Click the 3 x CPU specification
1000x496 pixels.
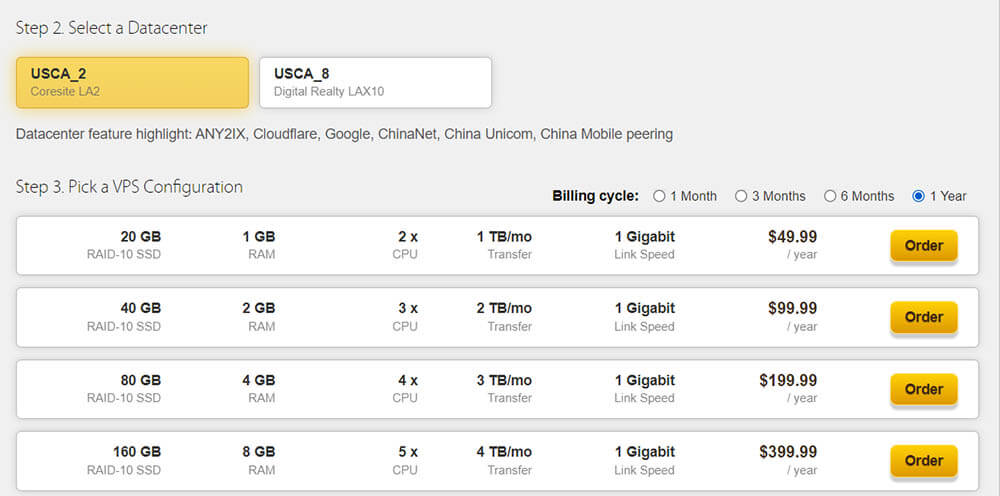(406, 317)
